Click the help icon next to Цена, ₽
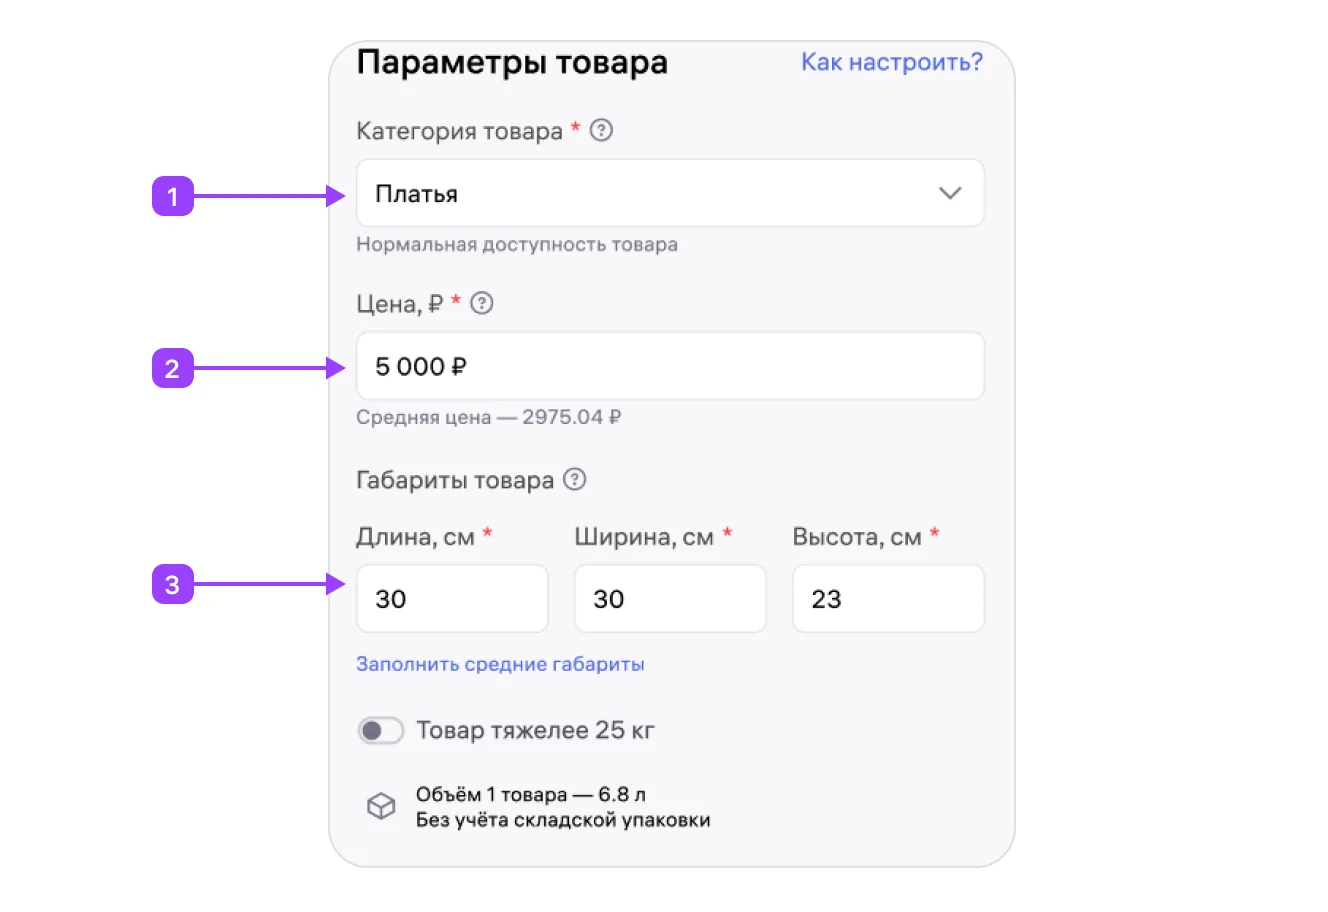 coord(482,304)
